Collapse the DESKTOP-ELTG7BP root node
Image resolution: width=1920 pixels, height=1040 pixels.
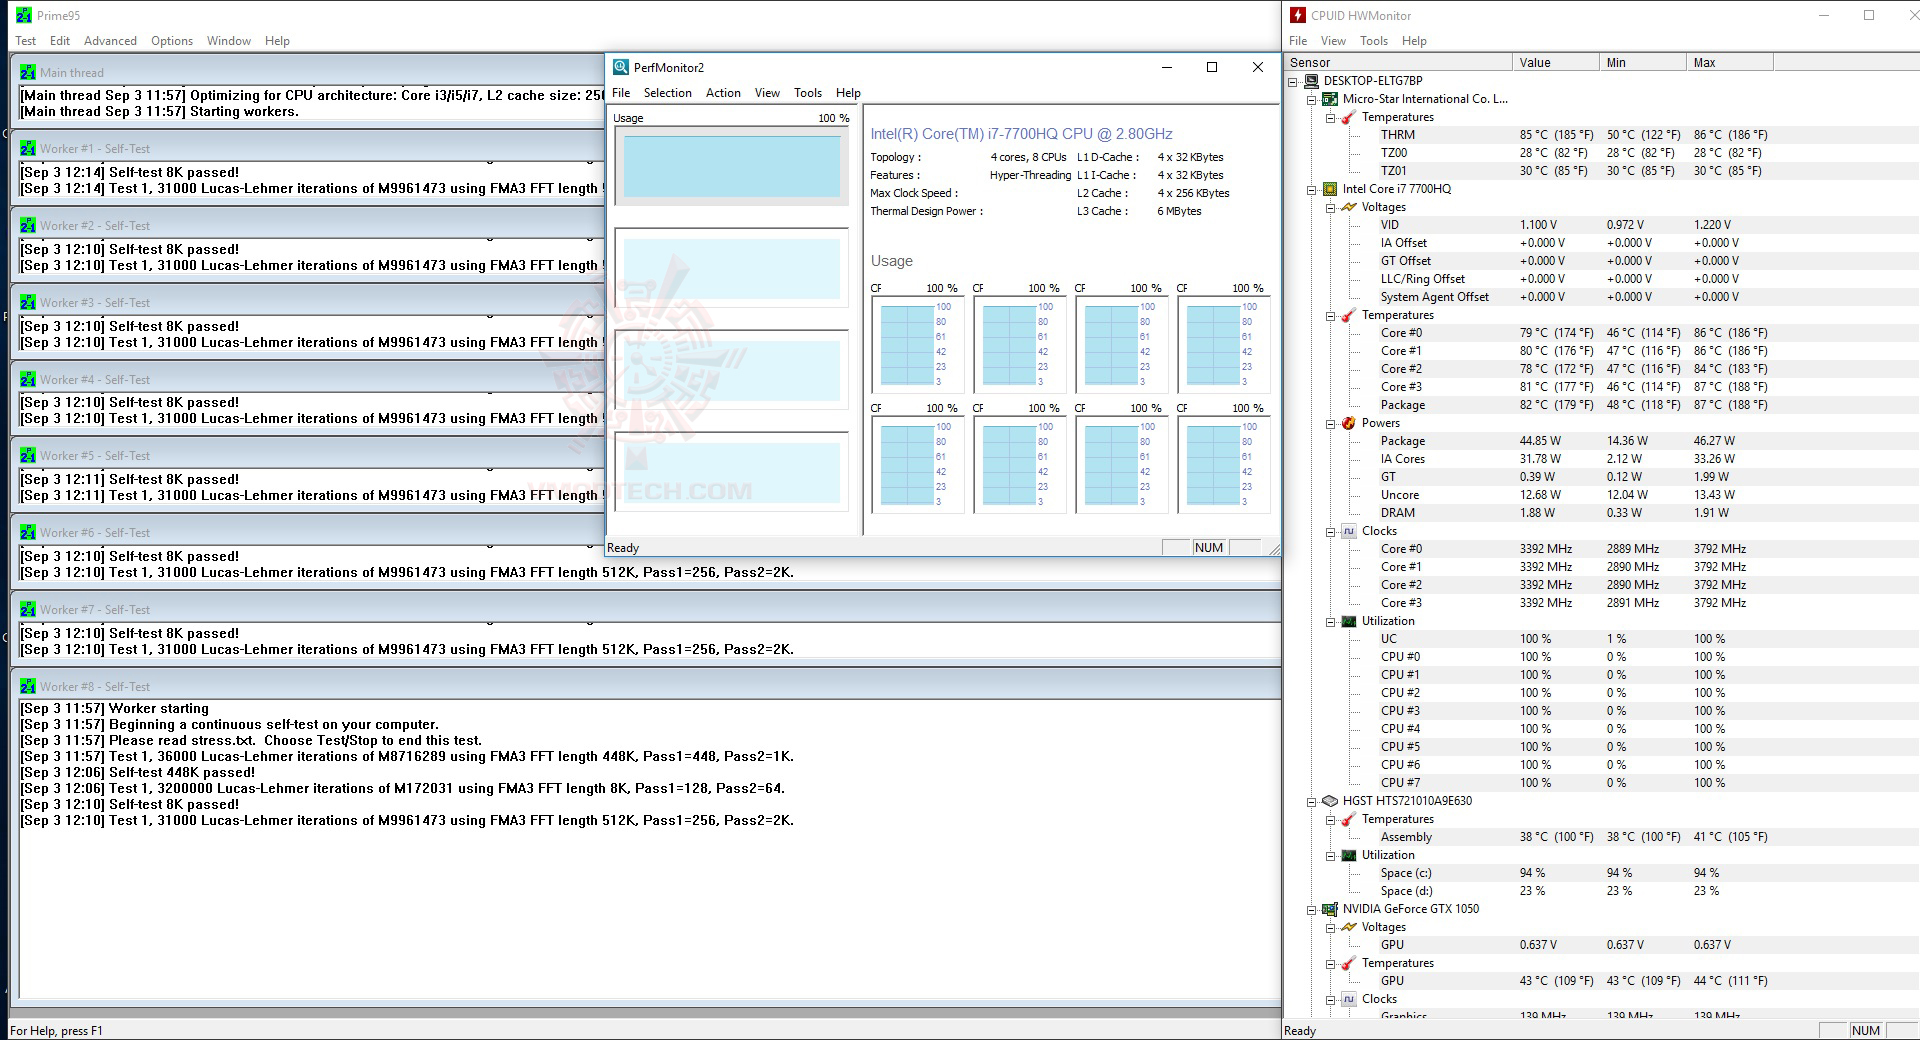(1293, 81)
